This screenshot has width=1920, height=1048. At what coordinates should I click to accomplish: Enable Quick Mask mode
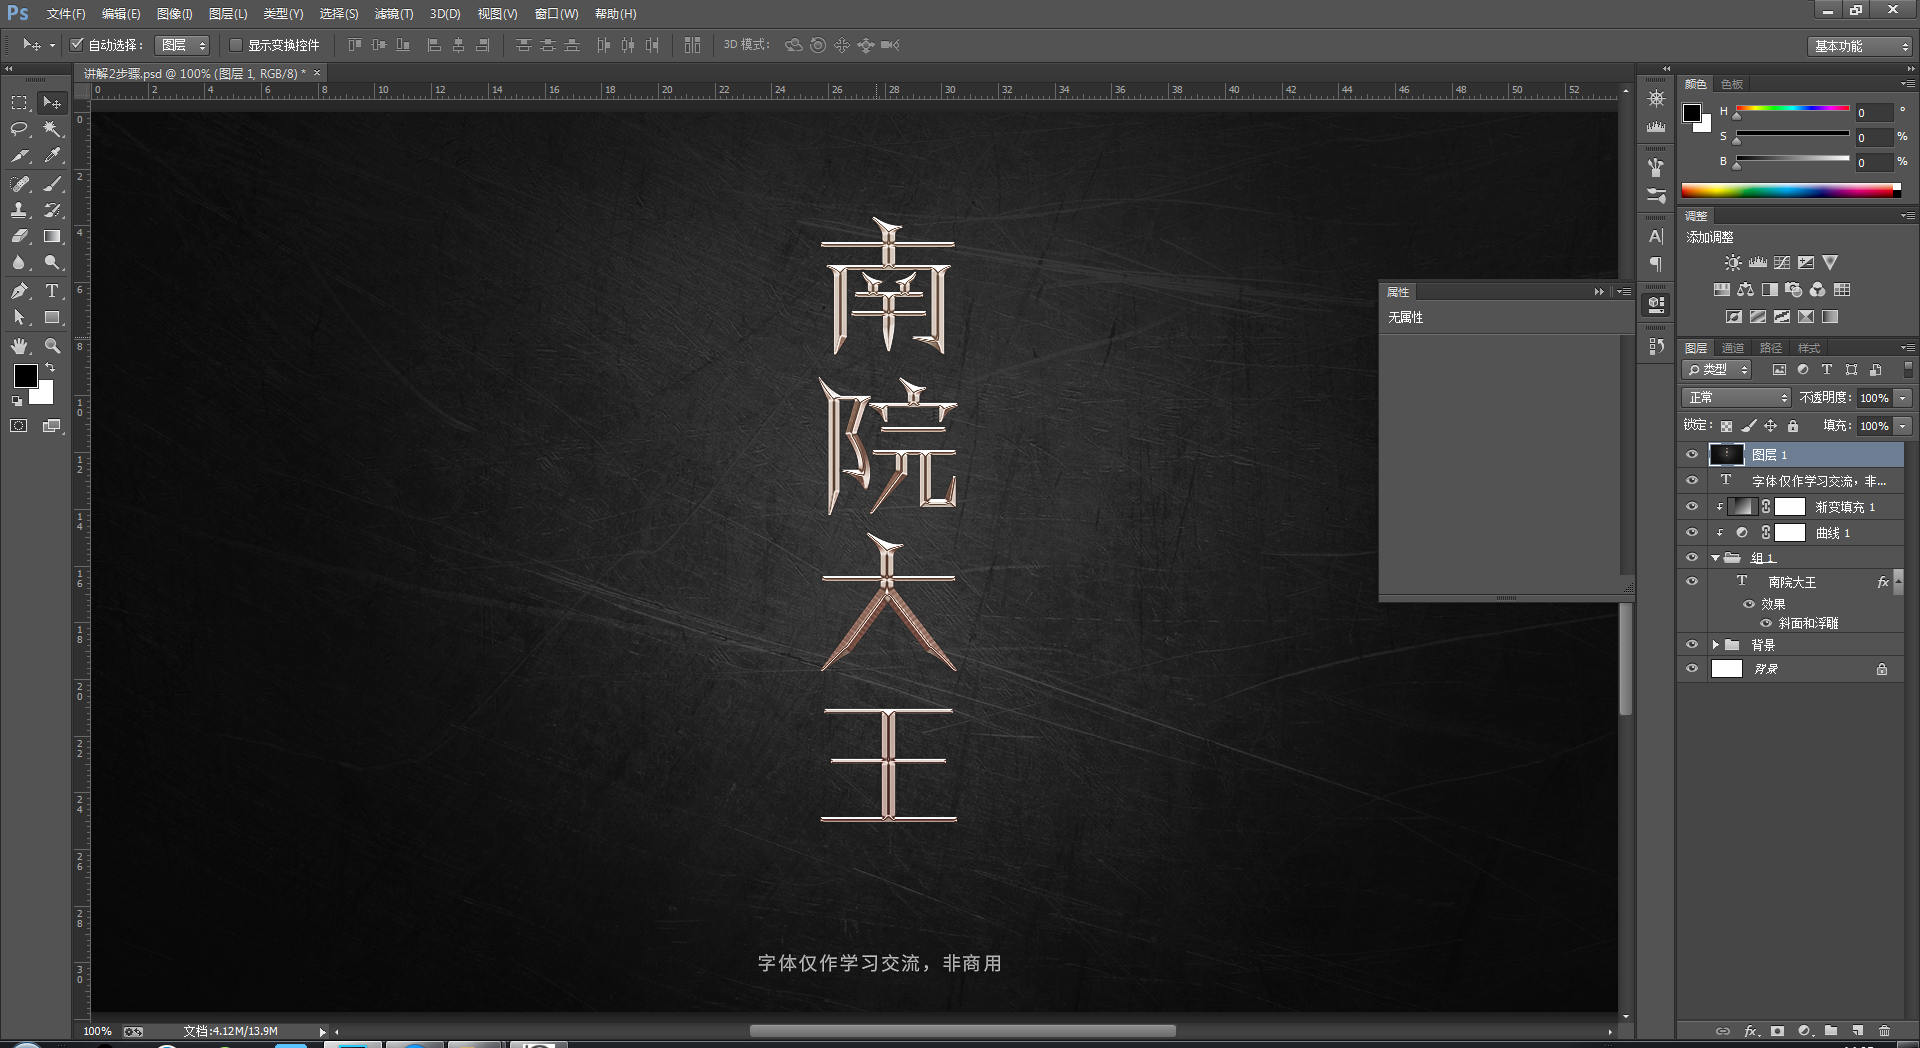pos(19,426)
